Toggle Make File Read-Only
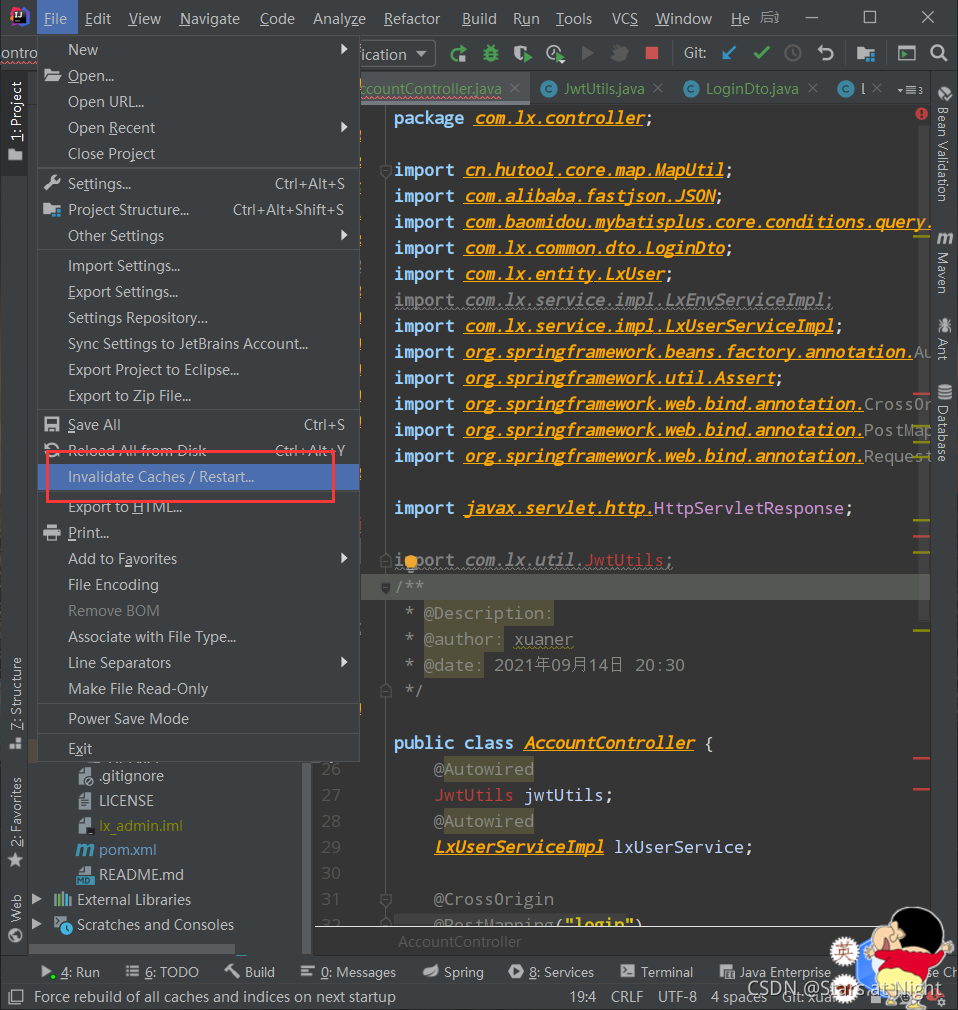The image size is (958, 1010). (x=198, y=689)
